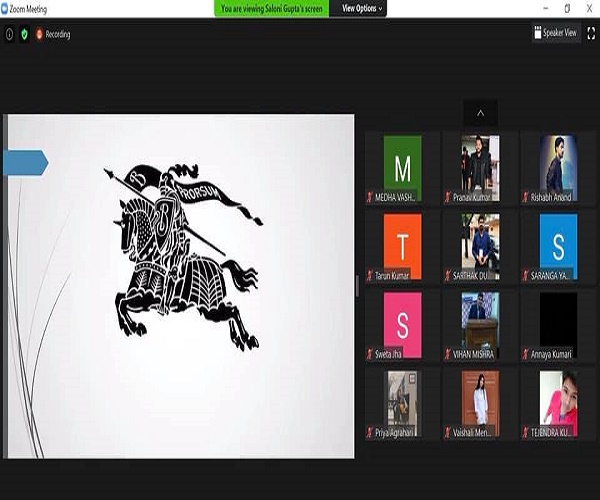The height and width of the screenshot is (500, 600).
Task: Click muted mic icon beside Tarun Kumar
Action: pyautogui.click(x=370, y=276)
